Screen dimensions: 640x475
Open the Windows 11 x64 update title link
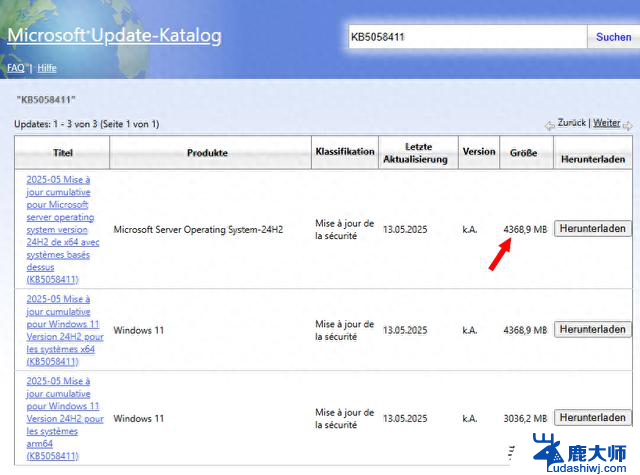64,330
